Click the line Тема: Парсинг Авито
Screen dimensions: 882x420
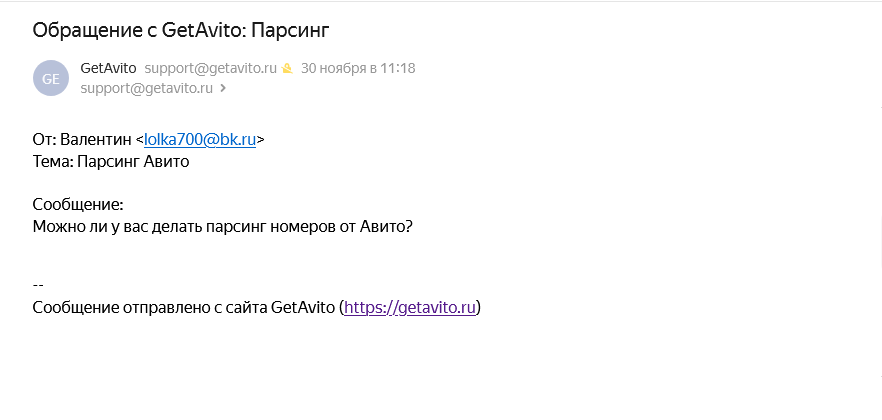[x=111, y=161]
